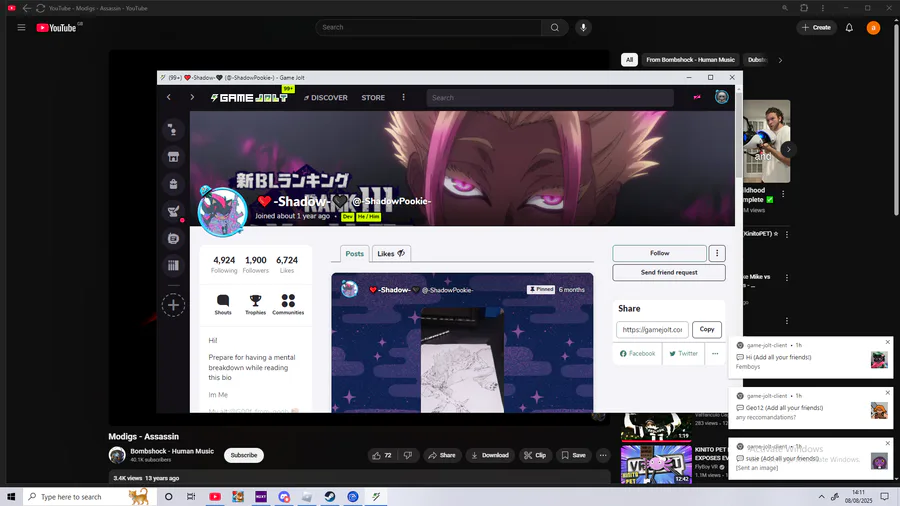
Task: Open more share options ellipsis
Action: click(x=715, y=353)
